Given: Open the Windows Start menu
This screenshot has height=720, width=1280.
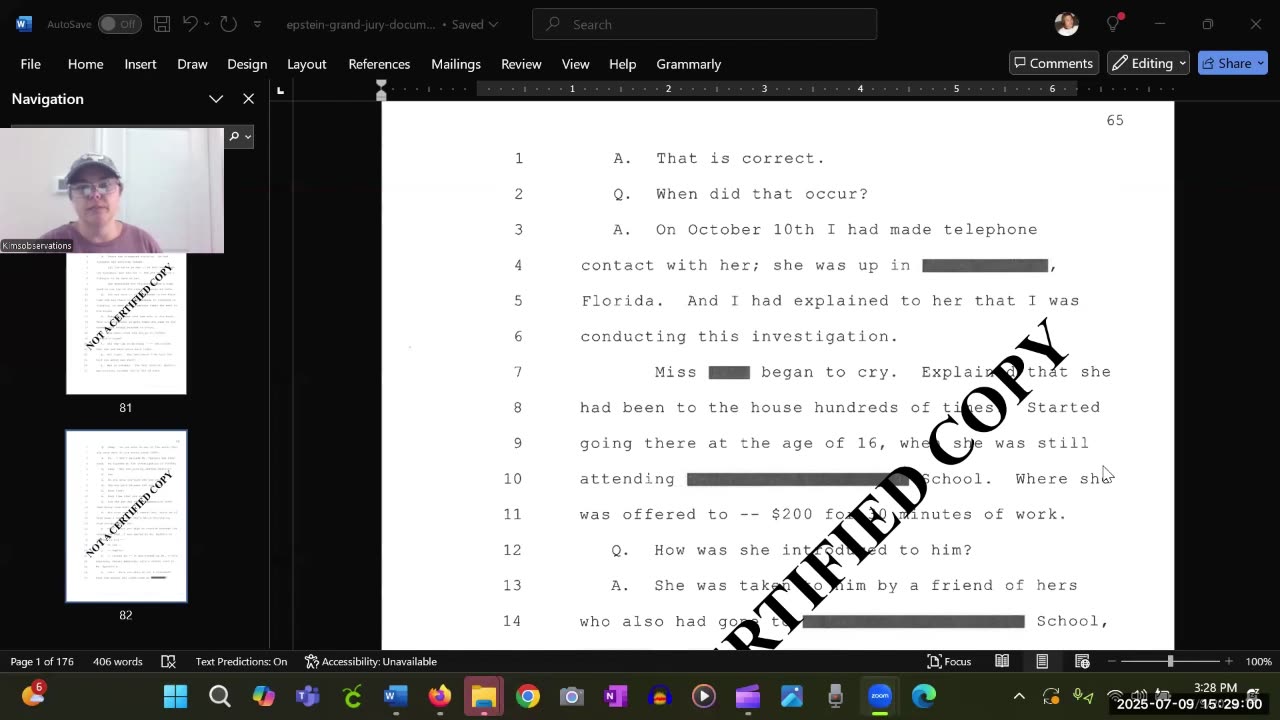Looking at the screenshot, I should [175, 696].
